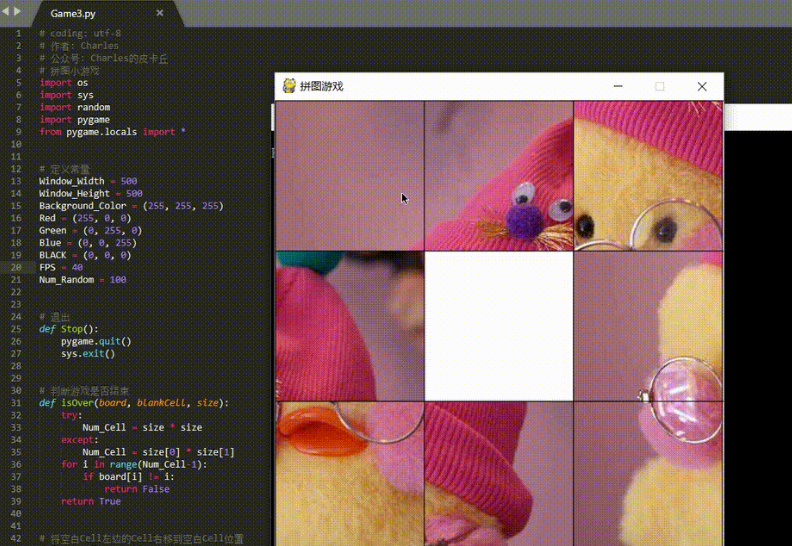Close the 拼图游戏 puzzle window
The image size is (792, 546).
(702, 86)
